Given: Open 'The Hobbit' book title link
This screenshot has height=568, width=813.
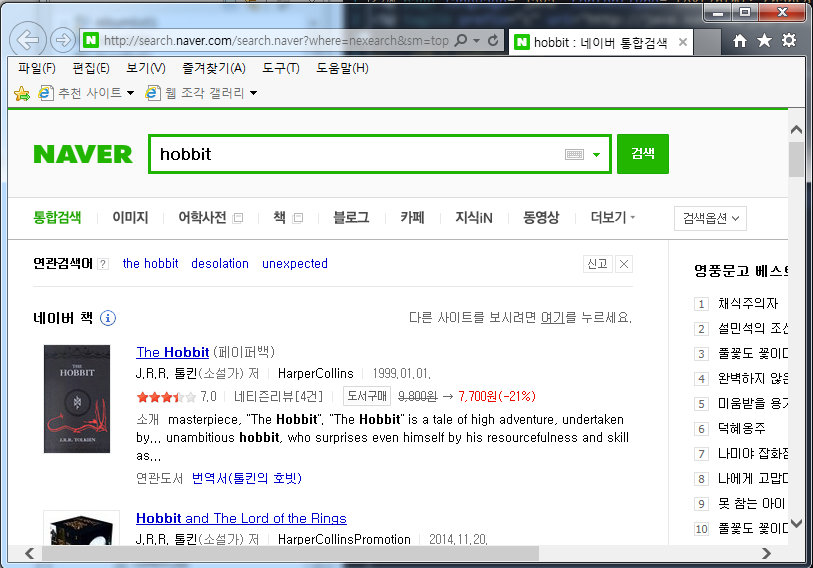Looking at the screenshot, I should click(173, 352).
